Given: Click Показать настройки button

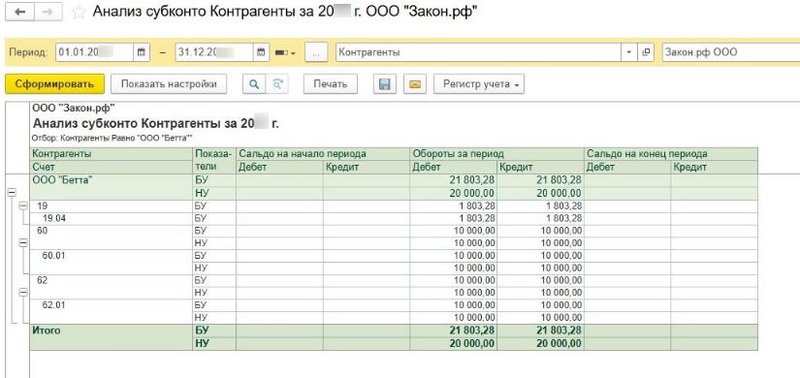Looking at the screenshot, I should [168, 84].
